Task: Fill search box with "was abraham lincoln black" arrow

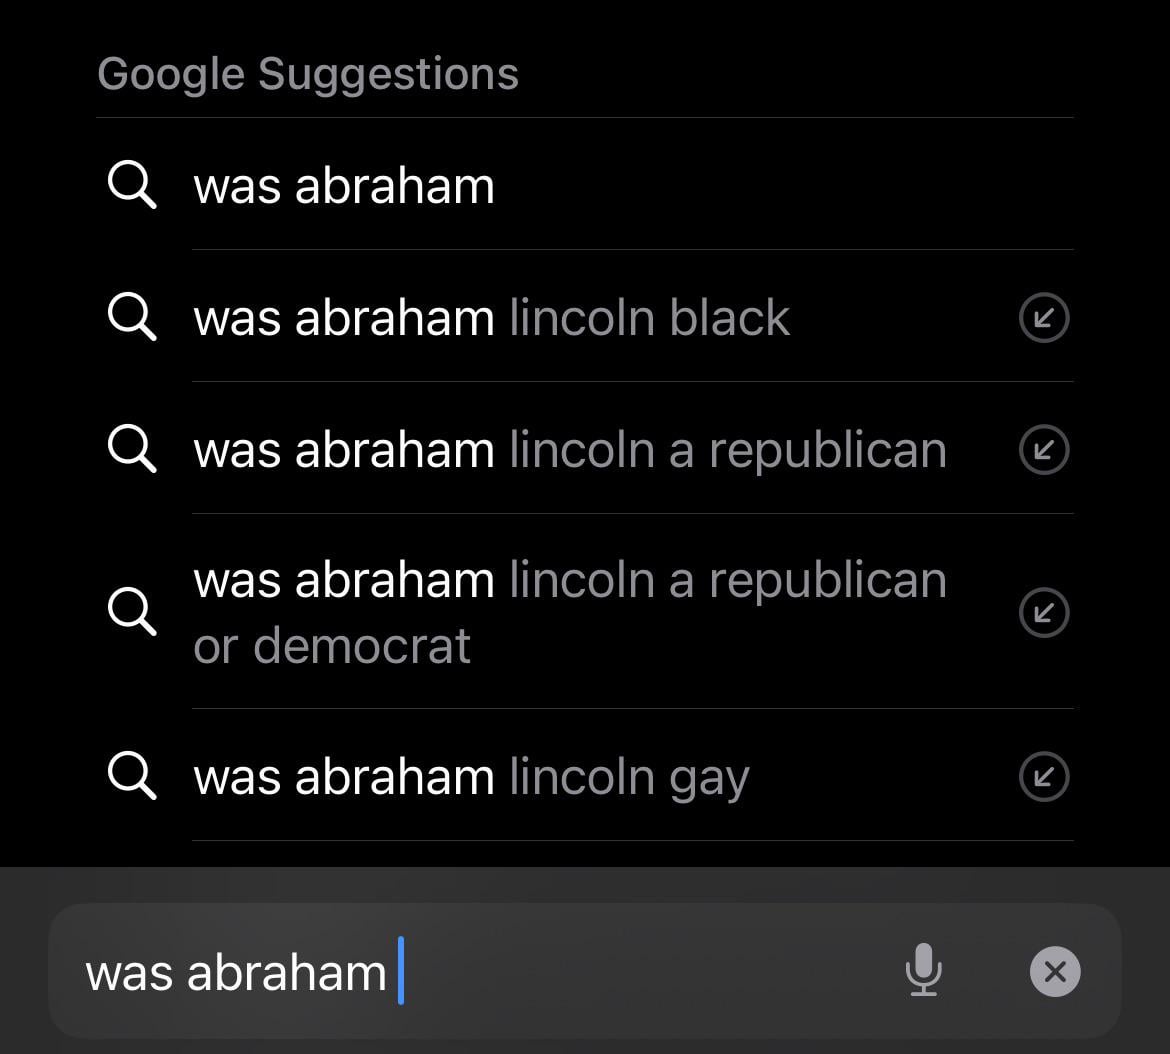Action: [x=1043, y=318]
